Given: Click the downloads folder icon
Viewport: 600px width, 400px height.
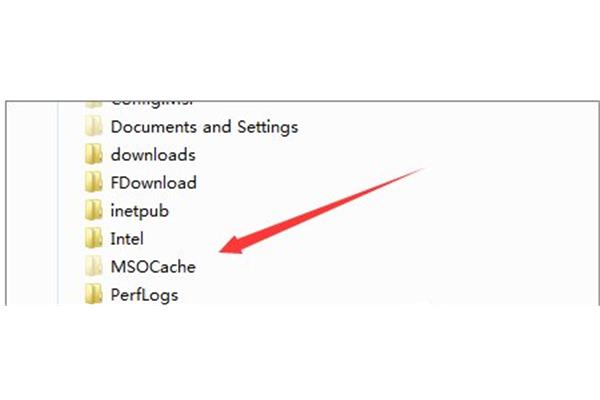Looking at the screenshot, I should point(93,154).
